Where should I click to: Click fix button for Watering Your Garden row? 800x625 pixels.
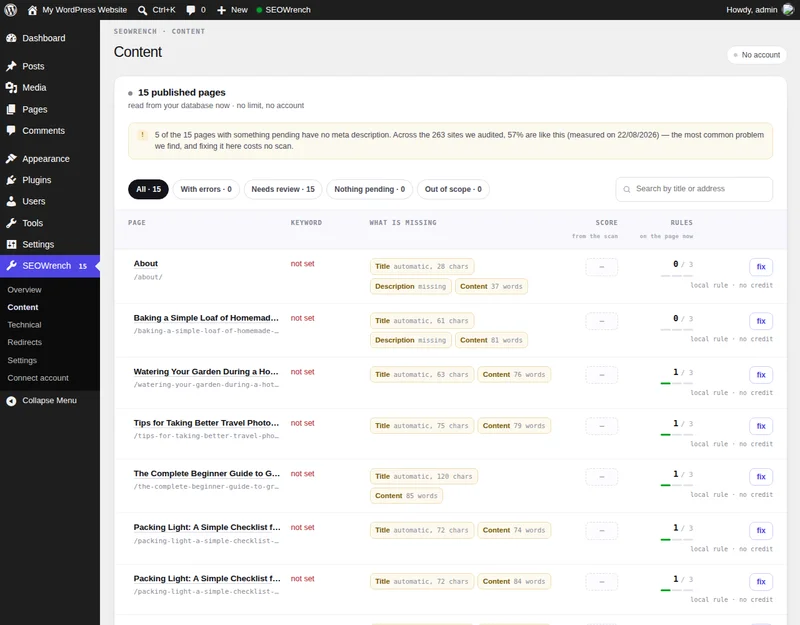761,375
